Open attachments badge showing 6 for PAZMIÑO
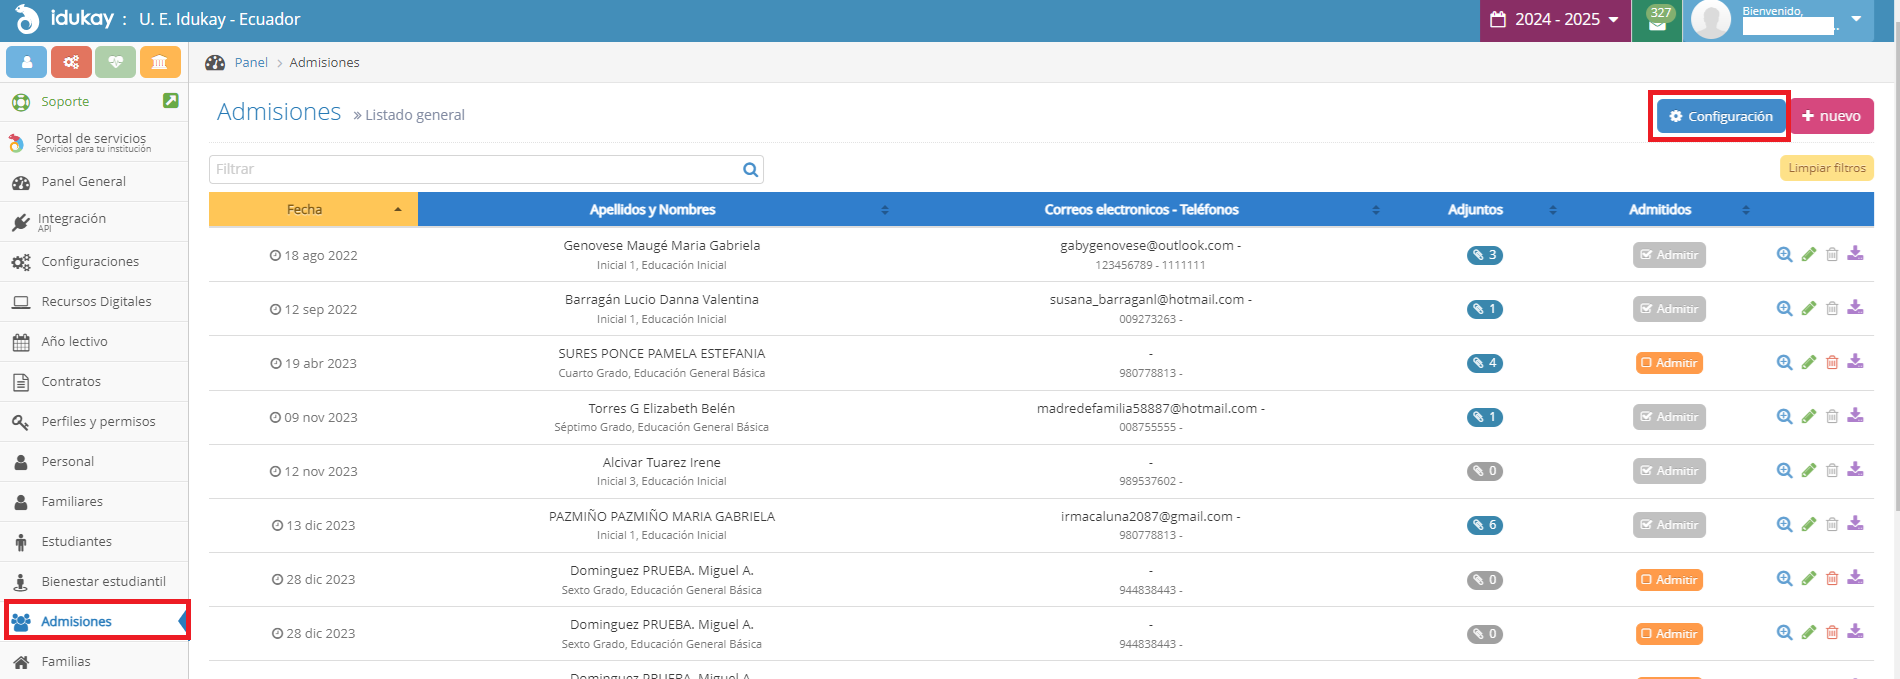The image size is (1900, 679). click(x=1484, y=525)
